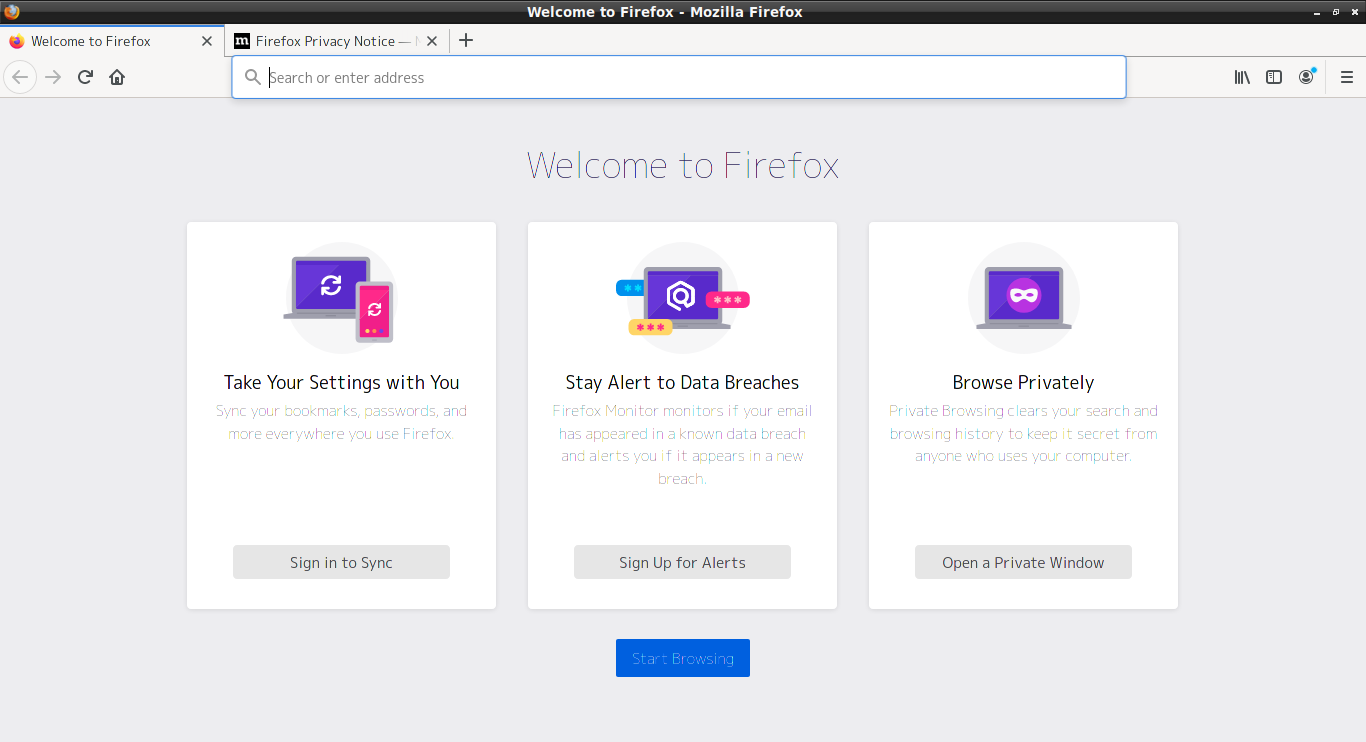Click Stay Alert to Data Breaches heading

point(682,382)
